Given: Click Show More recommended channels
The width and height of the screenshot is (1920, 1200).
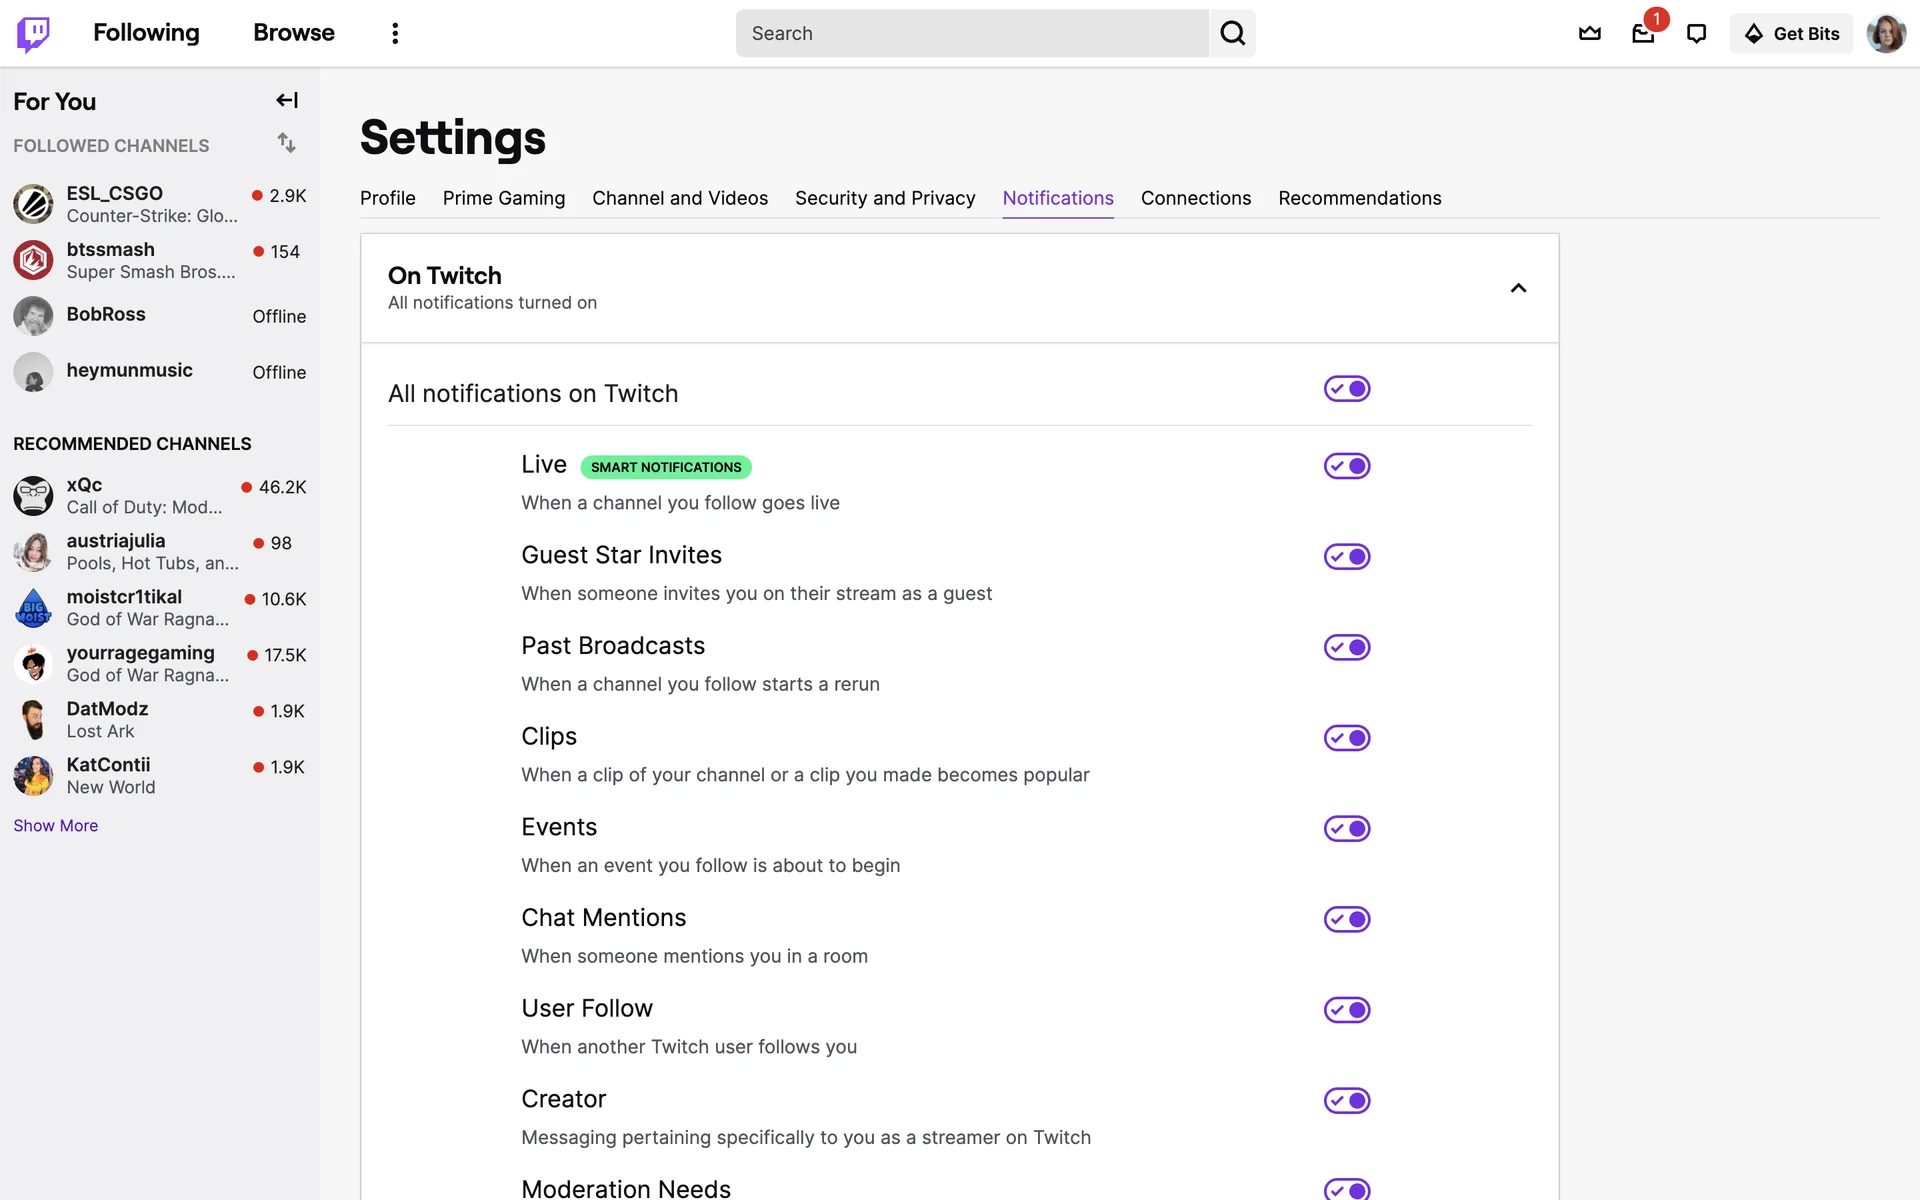Looking at the screenshot, I should [x=56, y=825].
